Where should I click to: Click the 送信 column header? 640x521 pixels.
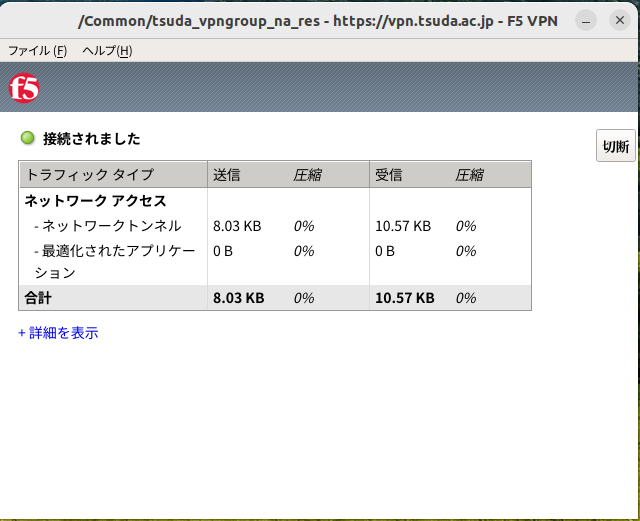227,174
